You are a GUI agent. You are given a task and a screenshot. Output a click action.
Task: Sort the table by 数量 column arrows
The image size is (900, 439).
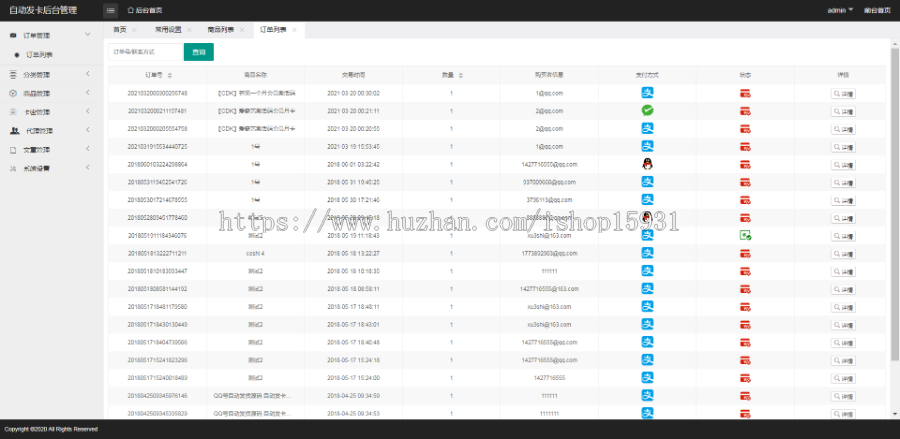[460, 75]
